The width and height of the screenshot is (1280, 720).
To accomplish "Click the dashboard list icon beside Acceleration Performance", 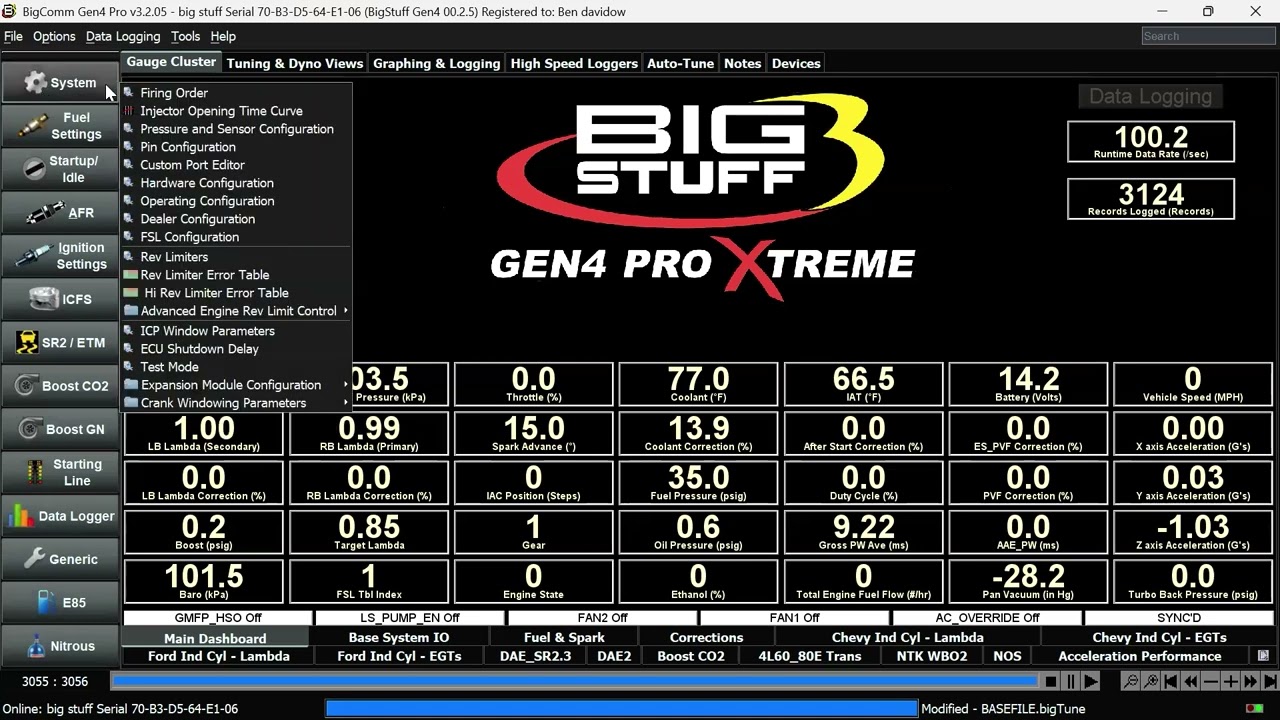I will pyautogui.click(x=1263, y=656).
